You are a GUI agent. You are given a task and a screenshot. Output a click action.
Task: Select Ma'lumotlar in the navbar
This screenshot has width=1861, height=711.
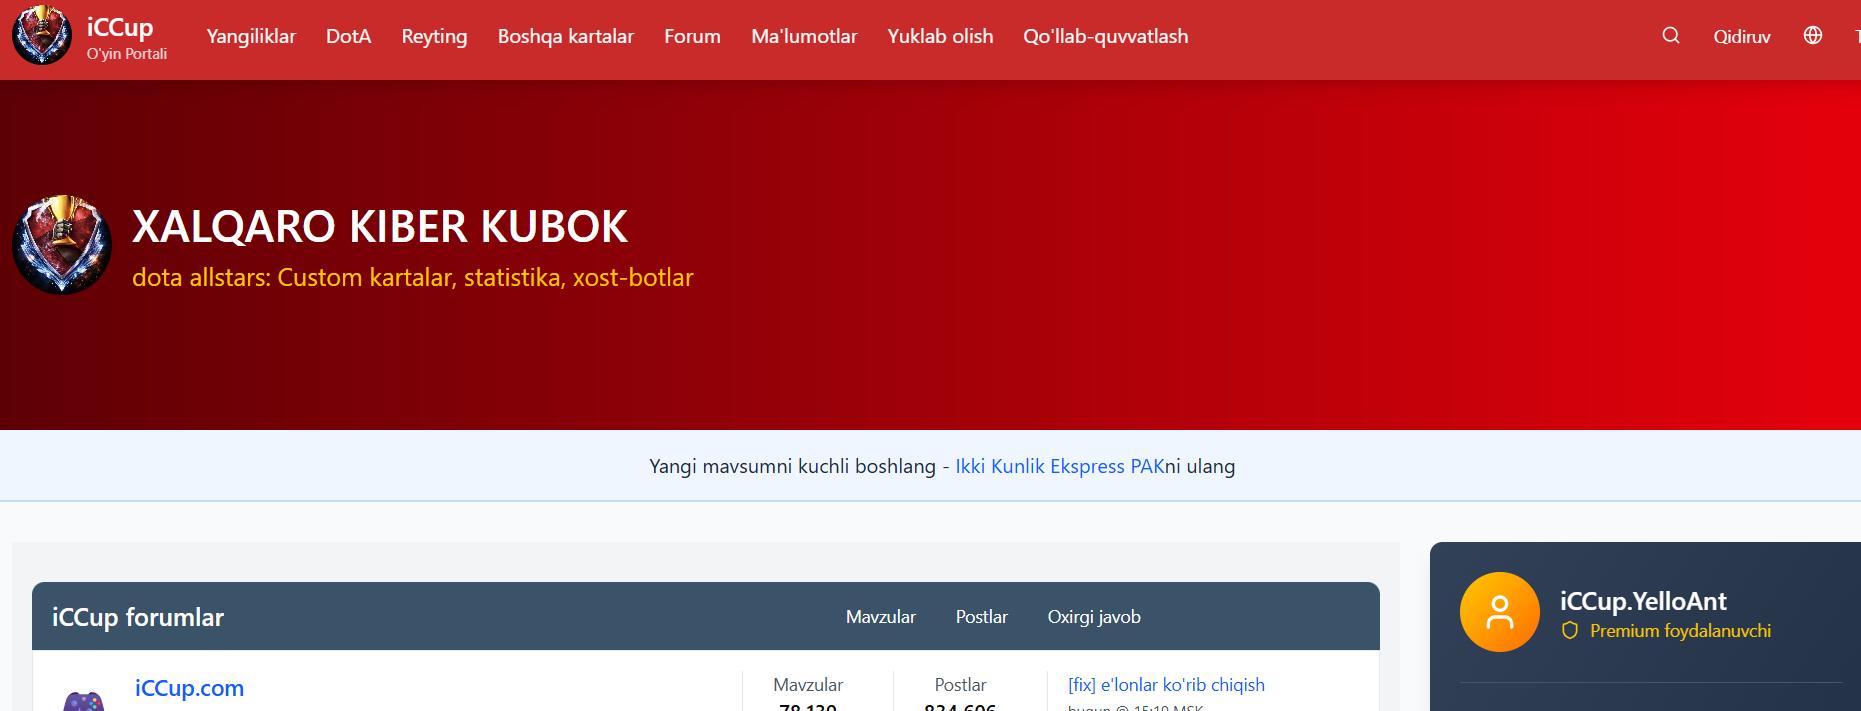coord(804,36)
